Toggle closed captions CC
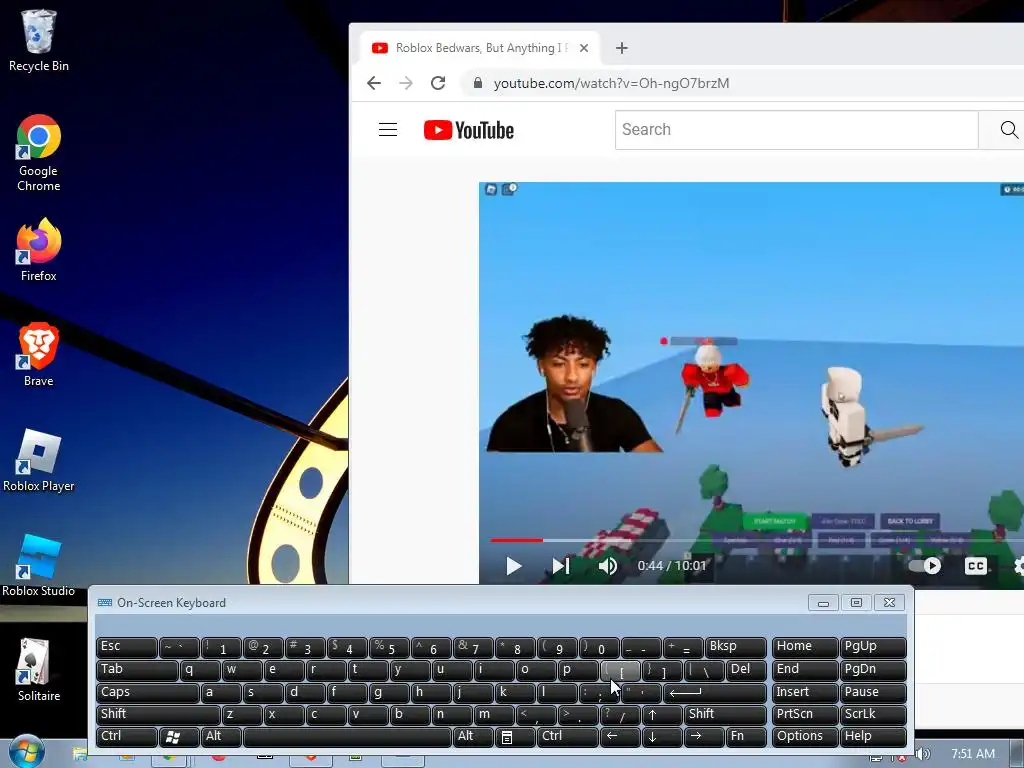The width and height of the screenshot is (1024, 768). point(976,566)
